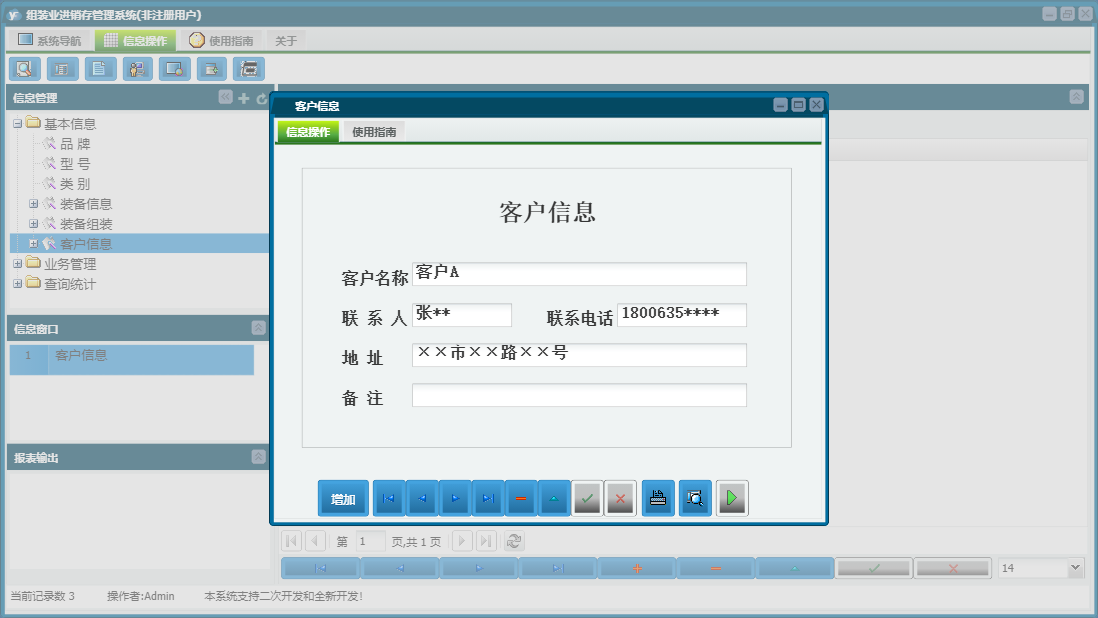The height and width of the screenshot is (618, 1098).
Task: Open the 信息操作 main tab
Action: [136, 41]
